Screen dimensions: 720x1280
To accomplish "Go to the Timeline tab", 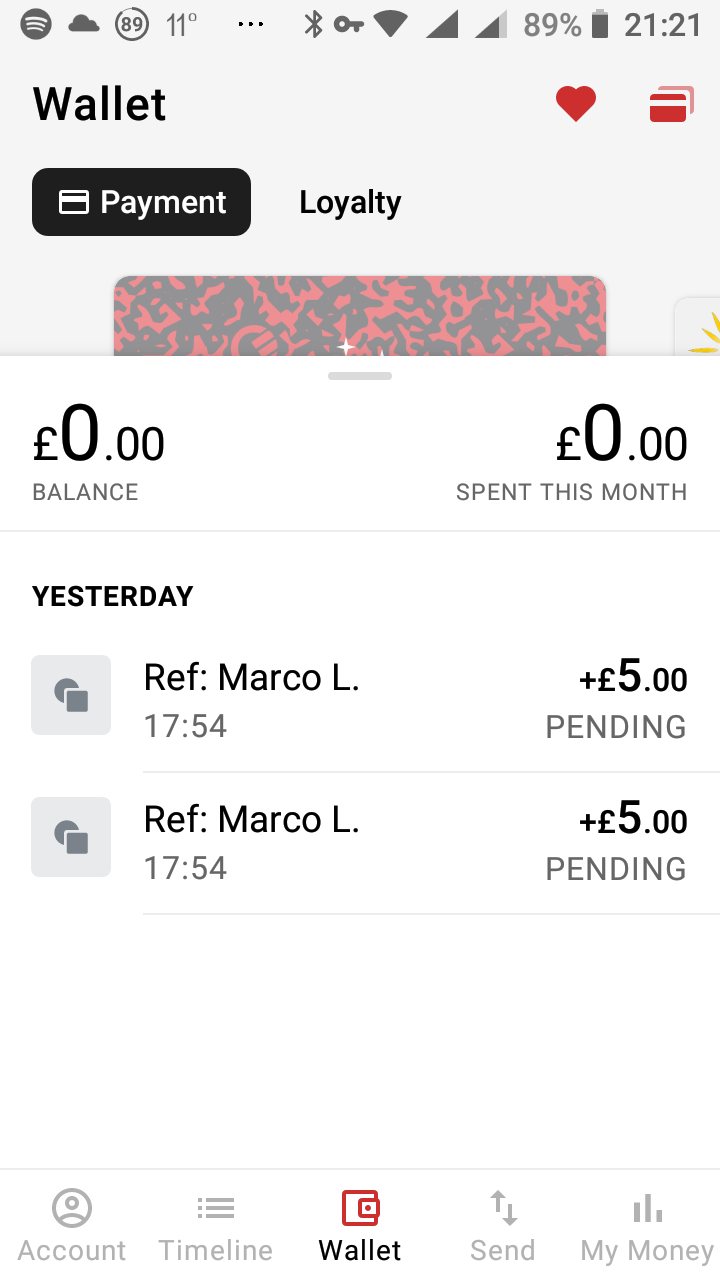I will [x=215, y=1226].
